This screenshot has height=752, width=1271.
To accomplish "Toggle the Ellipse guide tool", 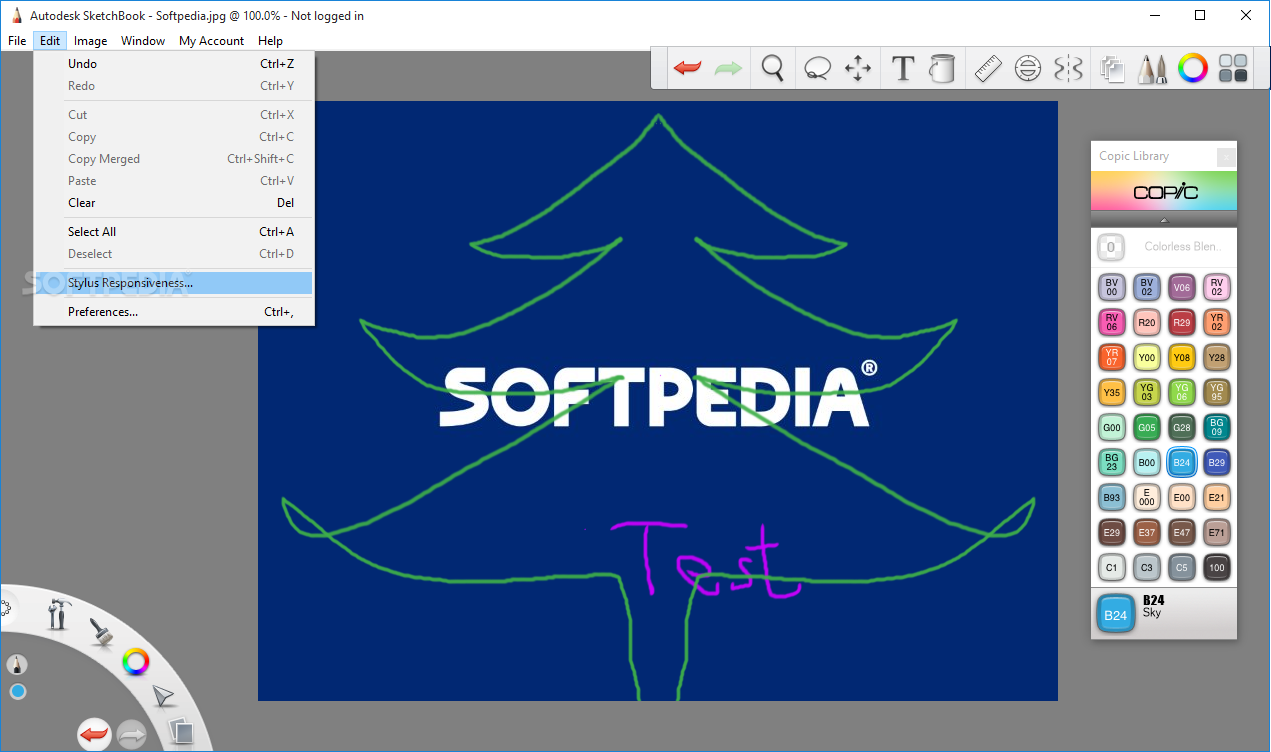I will (x=1028, y=68).
